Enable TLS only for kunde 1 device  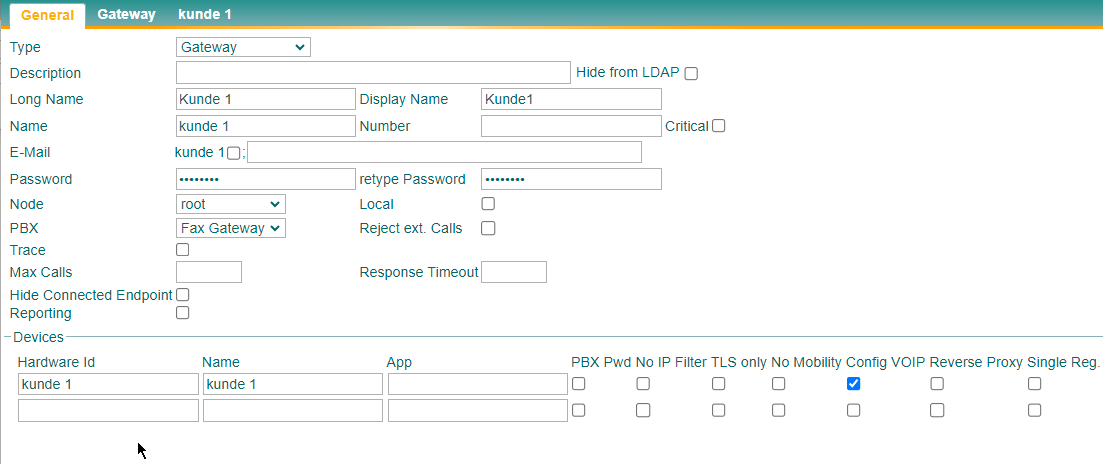tap(718, 384)
